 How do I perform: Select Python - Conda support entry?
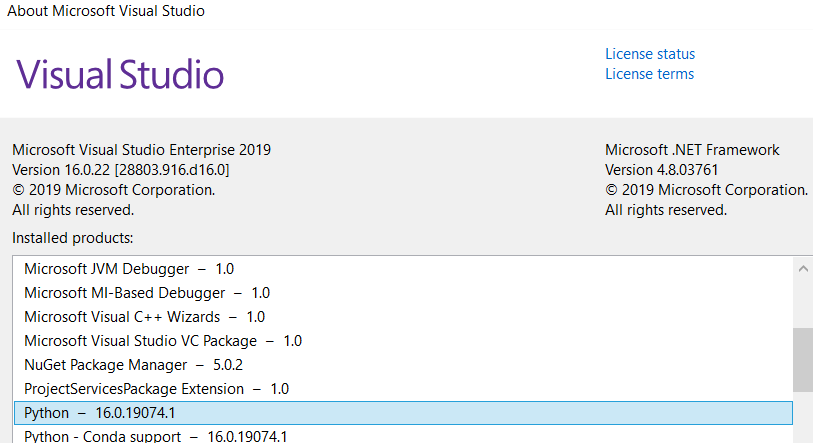click(403, 436)
